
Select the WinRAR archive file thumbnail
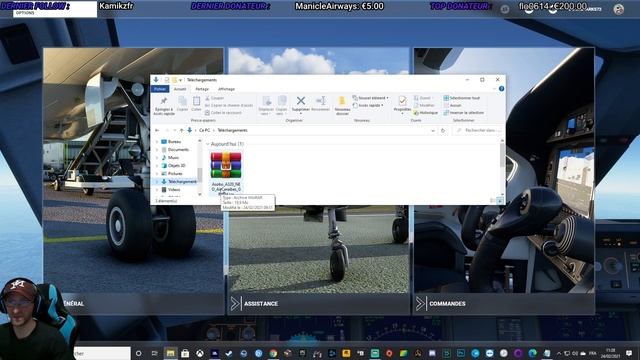click(x=226, y=165)
